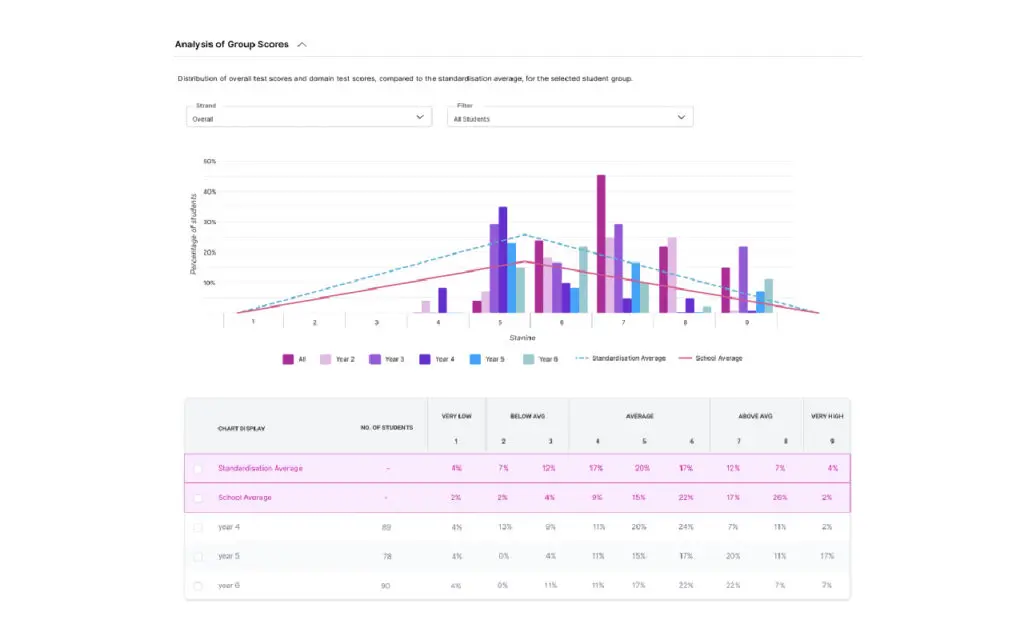Click the Year 3 legend swatch

click(375, 359)
